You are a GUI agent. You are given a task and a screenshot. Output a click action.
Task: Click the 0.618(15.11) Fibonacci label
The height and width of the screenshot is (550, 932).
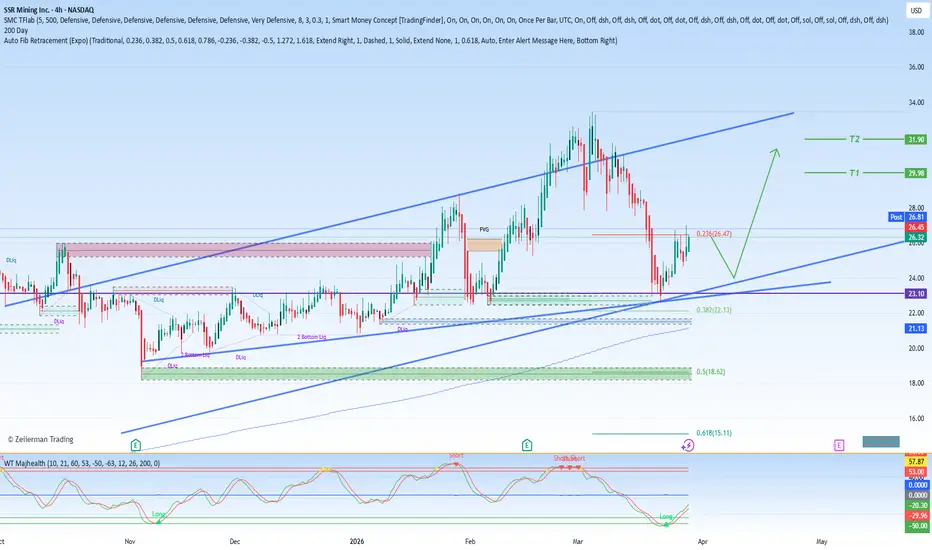click(x=714, y=433)
